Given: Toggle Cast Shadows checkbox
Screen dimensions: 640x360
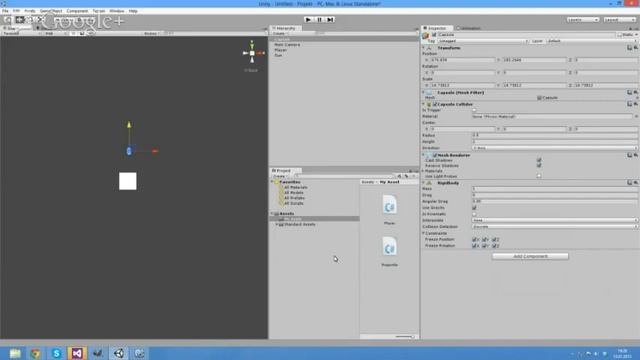Looking at the screenshot, I should pos(539,160).
